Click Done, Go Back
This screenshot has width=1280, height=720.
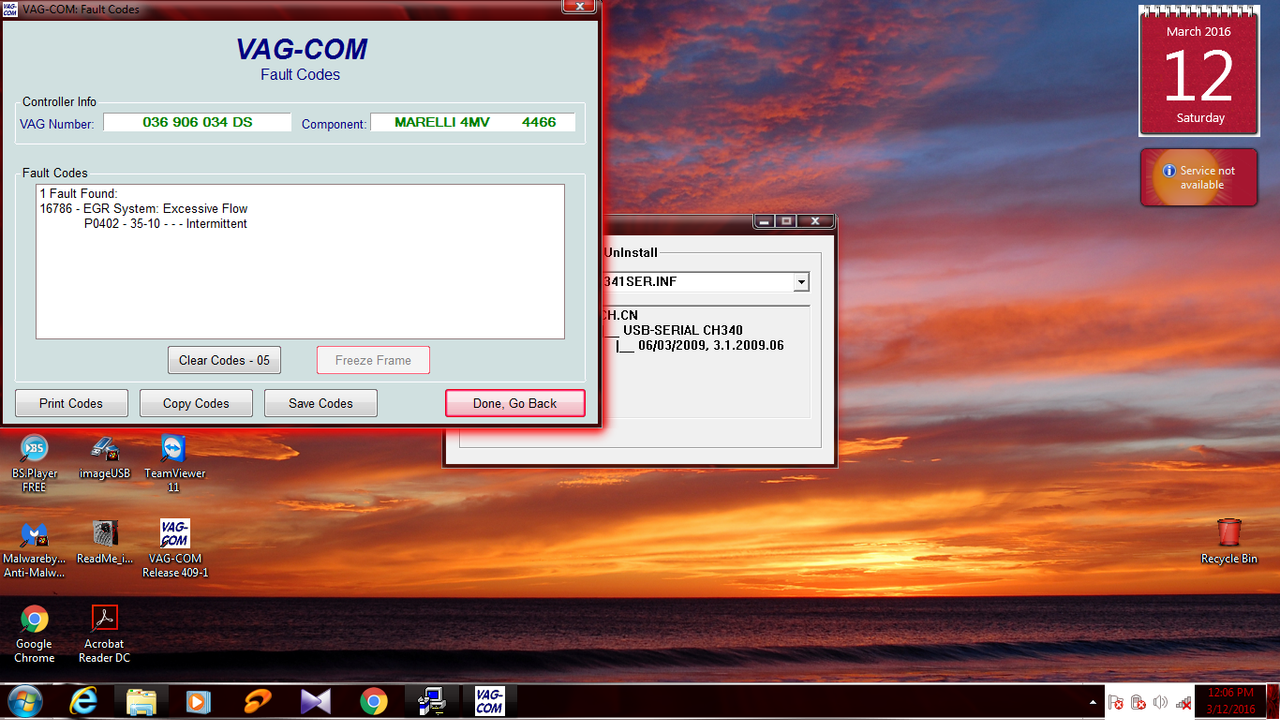(515, 403)
